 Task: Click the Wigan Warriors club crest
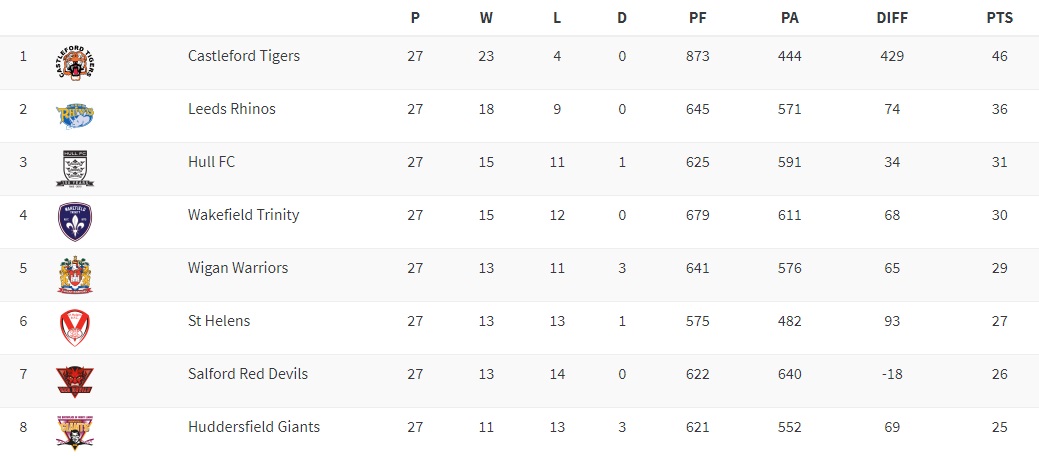point(75,274)
